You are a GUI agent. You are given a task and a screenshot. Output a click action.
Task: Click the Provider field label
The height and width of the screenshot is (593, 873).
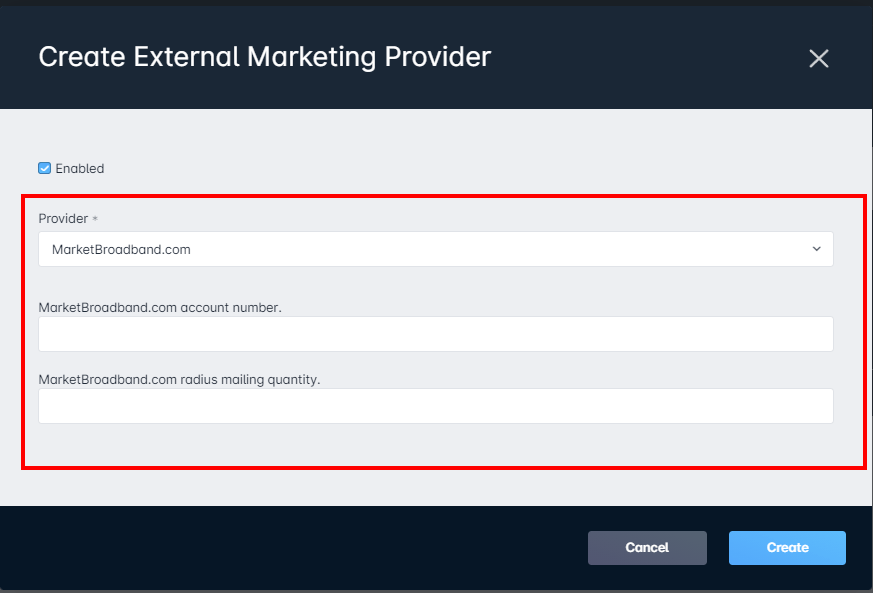[62, 218]
